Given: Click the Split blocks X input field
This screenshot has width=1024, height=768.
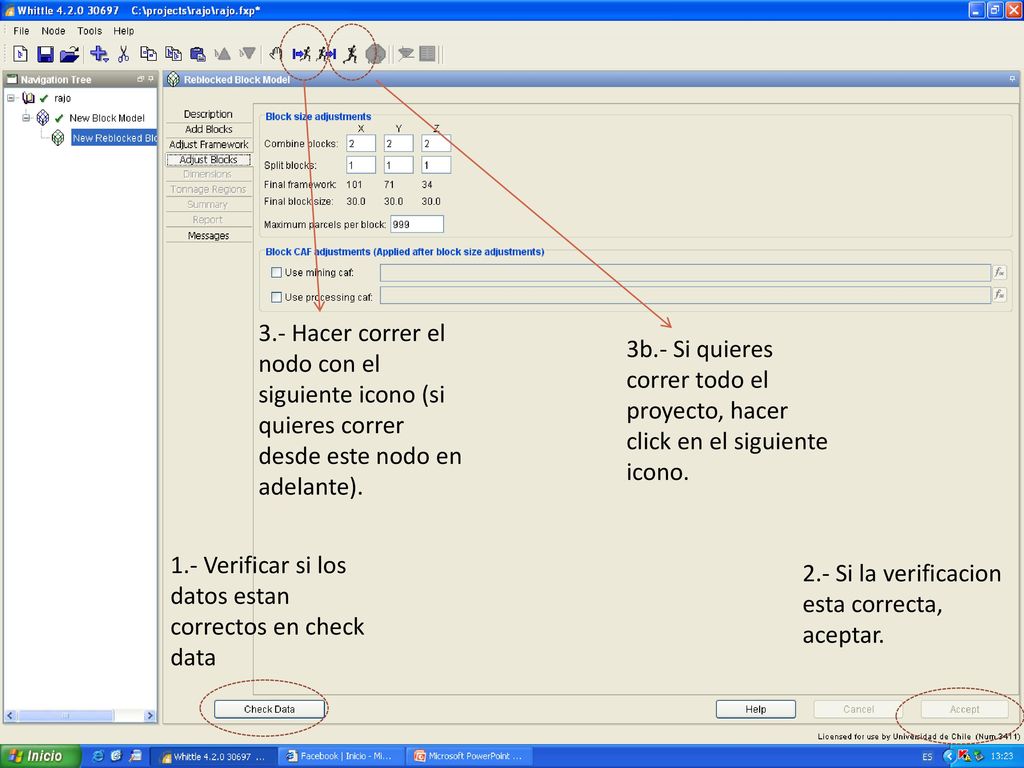Looking at the screenshot, I should click(361, 165).
